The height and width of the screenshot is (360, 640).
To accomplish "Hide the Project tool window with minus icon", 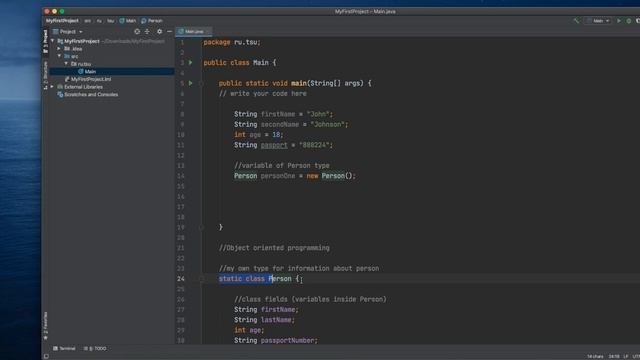I will 169,31.
